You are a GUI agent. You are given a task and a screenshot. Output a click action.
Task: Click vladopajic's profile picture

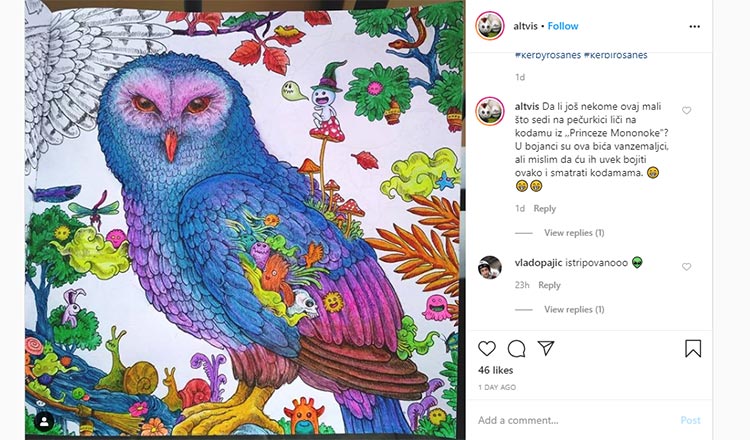pos(489,267)
